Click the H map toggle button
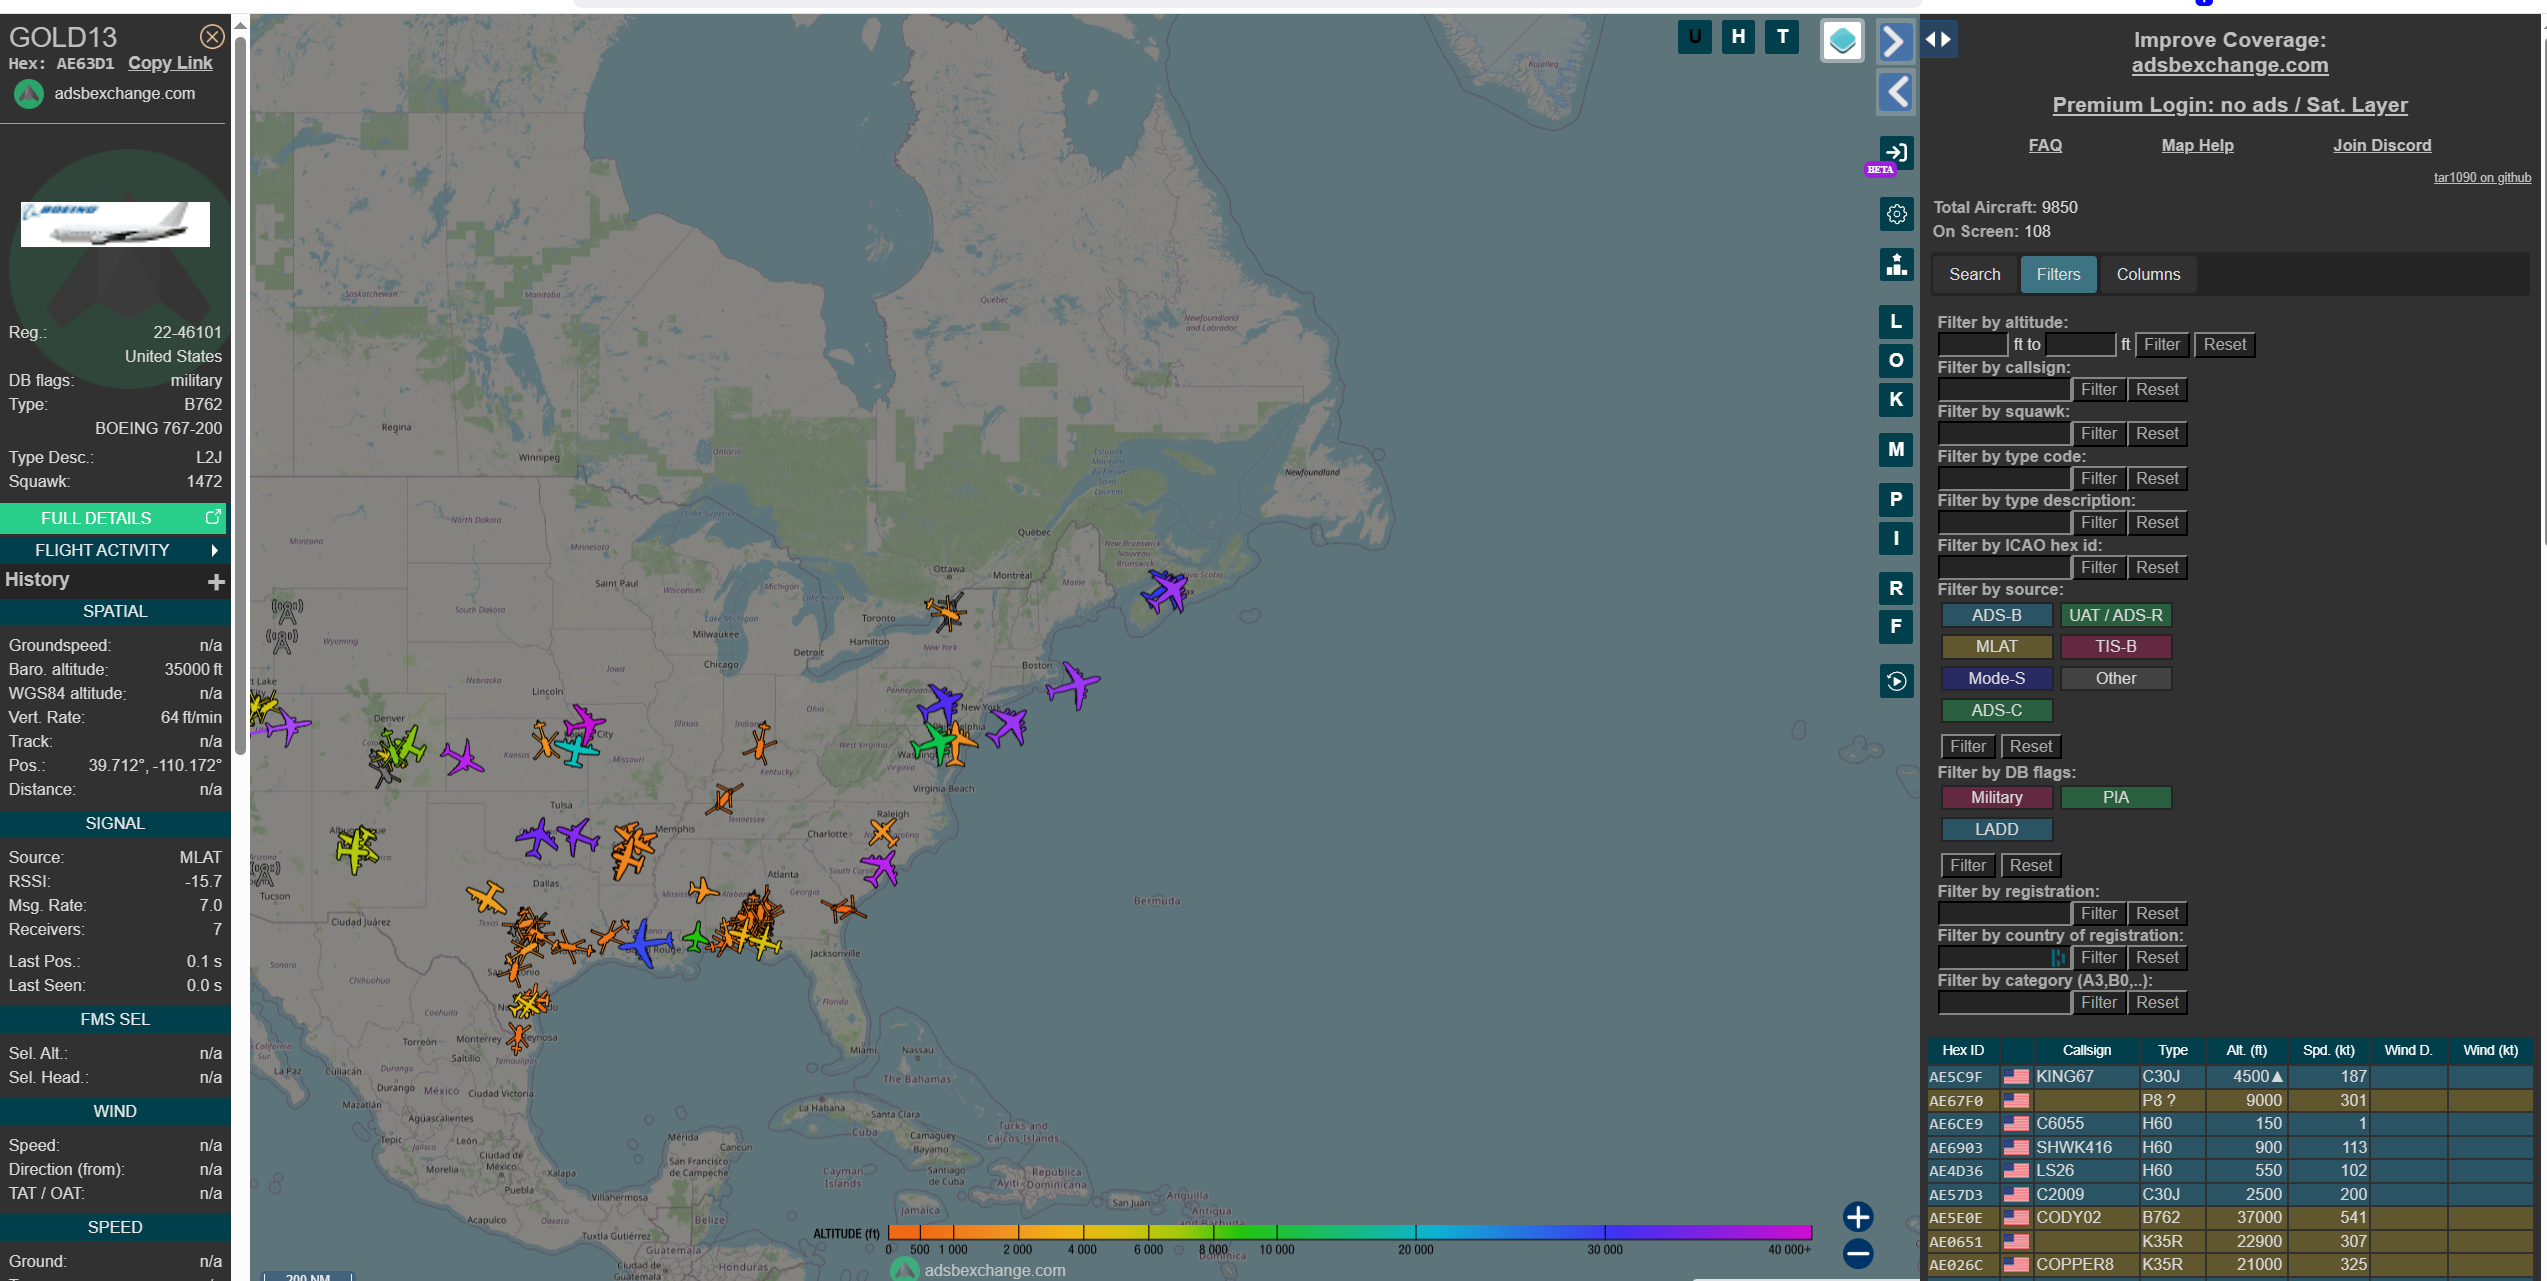Viewport: 2547px width, 1281px height. click(1738, 38)
